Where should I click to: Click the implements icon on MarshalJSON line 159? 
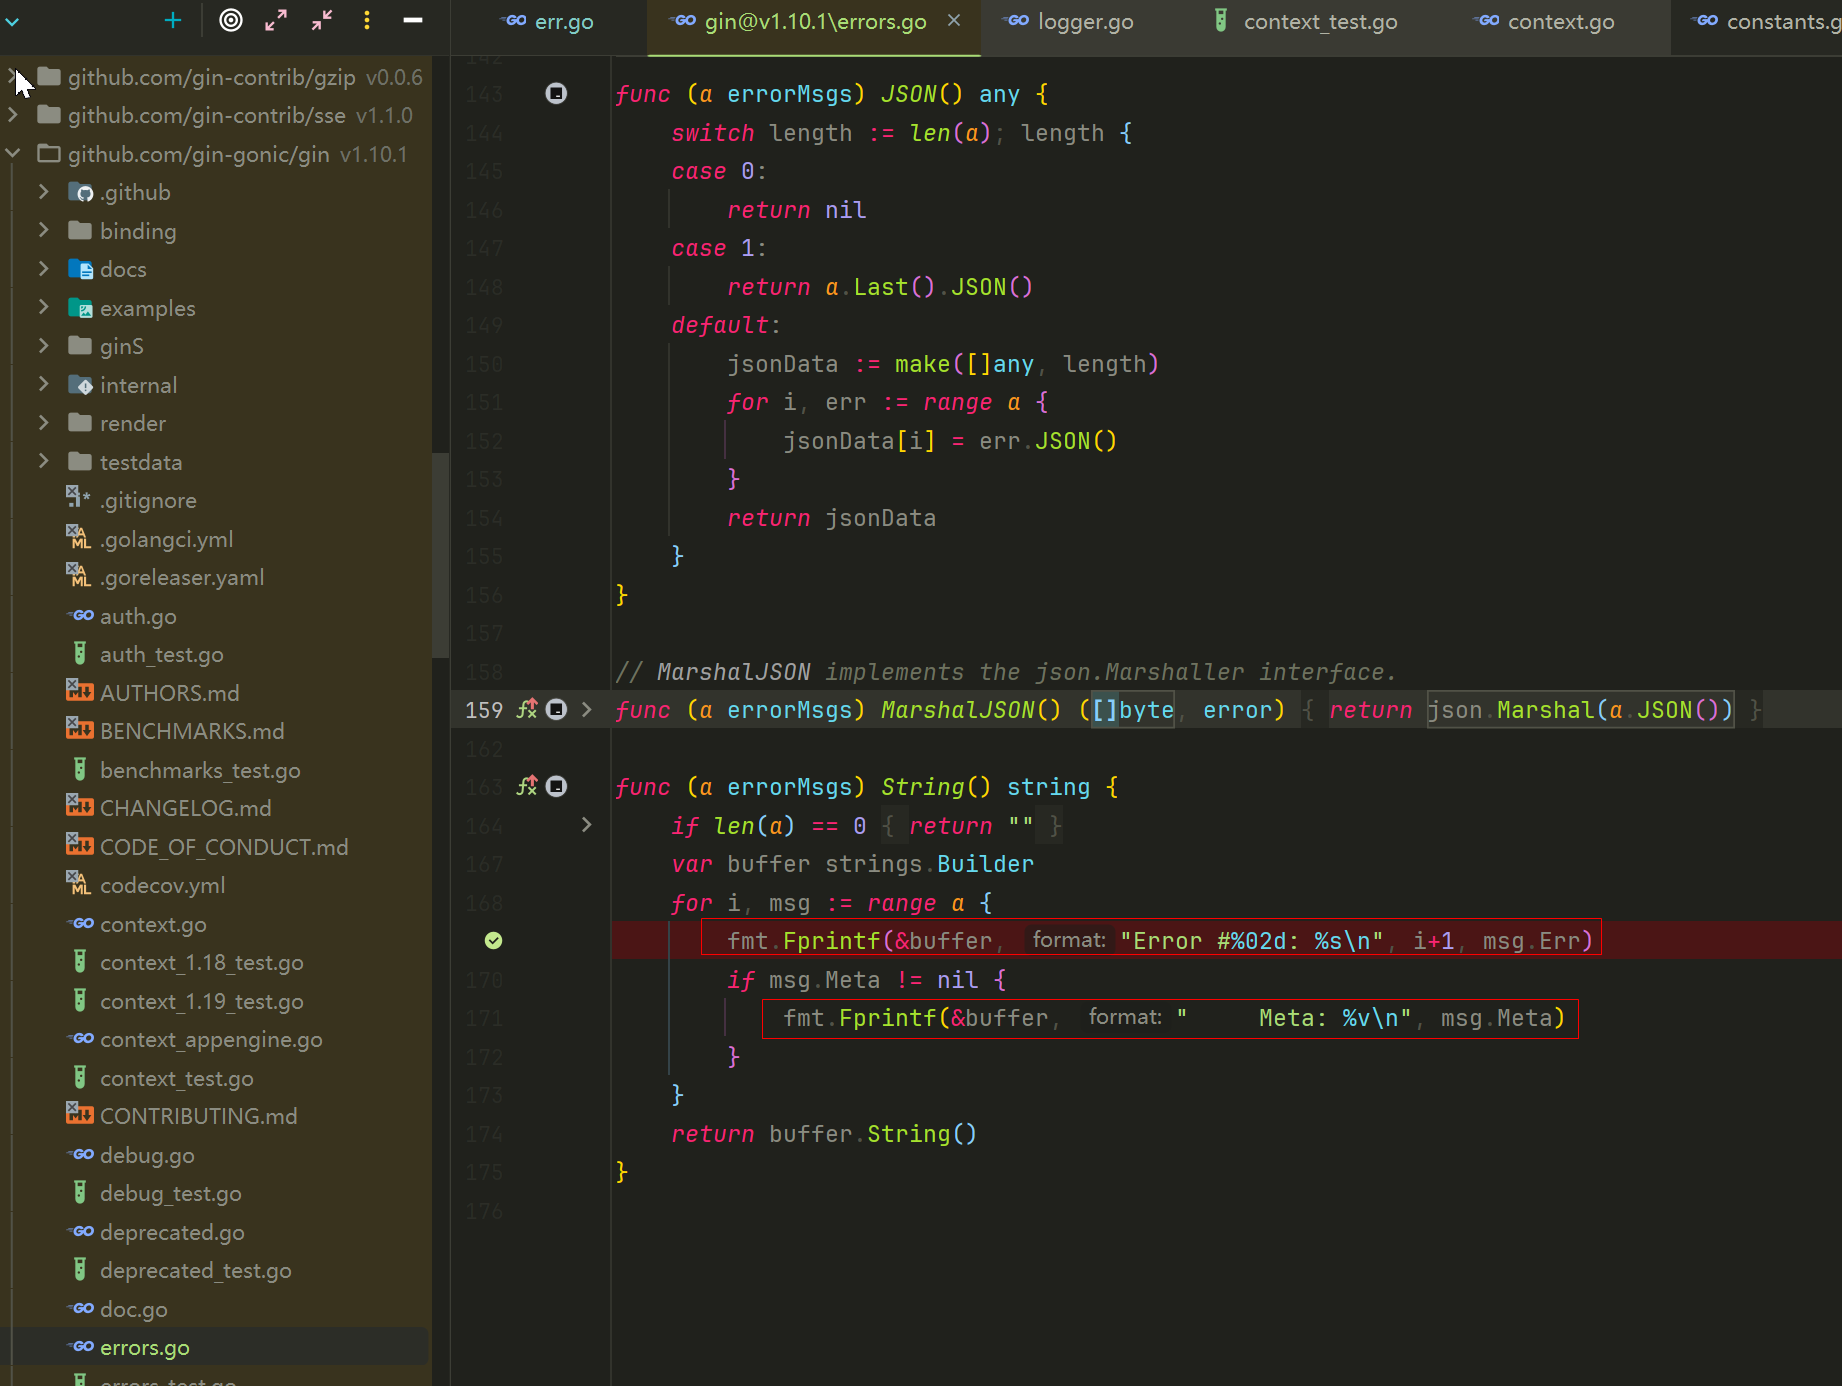527,709
